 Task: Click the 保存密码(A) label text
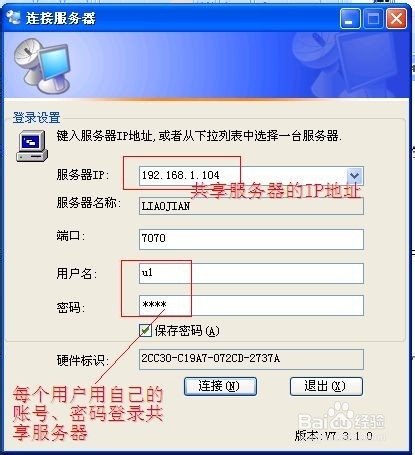click(x=187, y=331)
